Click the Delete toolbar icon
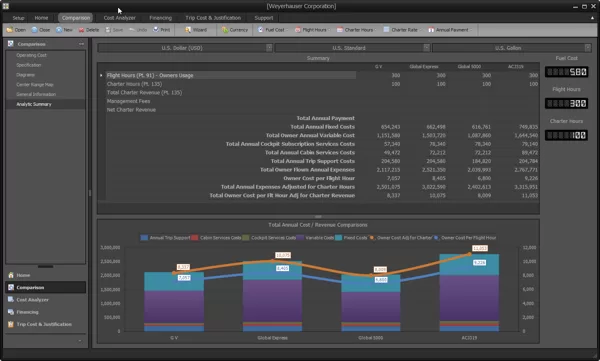 coord(82,30)
